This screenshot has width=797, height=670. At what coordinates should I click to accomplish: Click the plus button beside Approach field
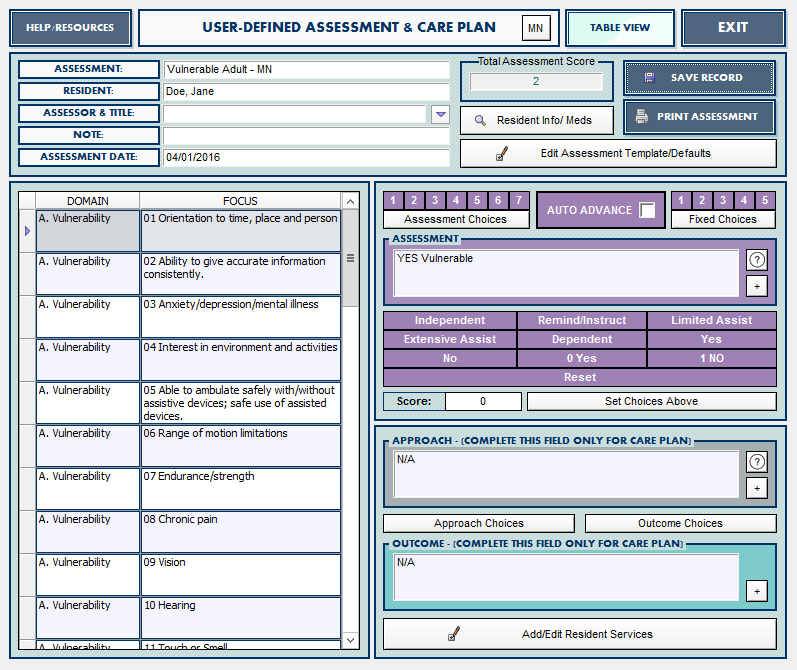click(757, 489)
